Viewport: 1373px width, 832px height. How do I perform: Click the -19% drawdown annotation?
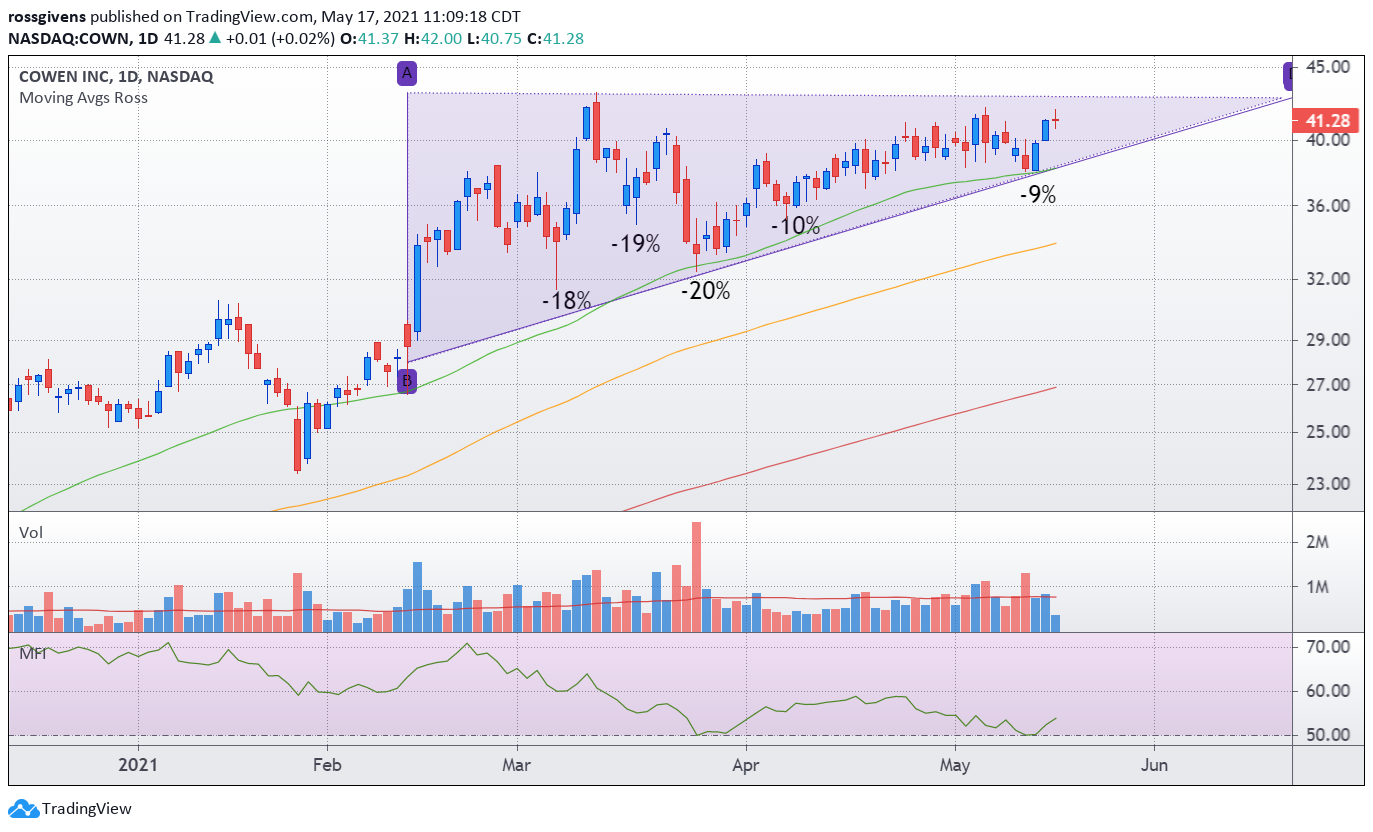coord(636,243)
